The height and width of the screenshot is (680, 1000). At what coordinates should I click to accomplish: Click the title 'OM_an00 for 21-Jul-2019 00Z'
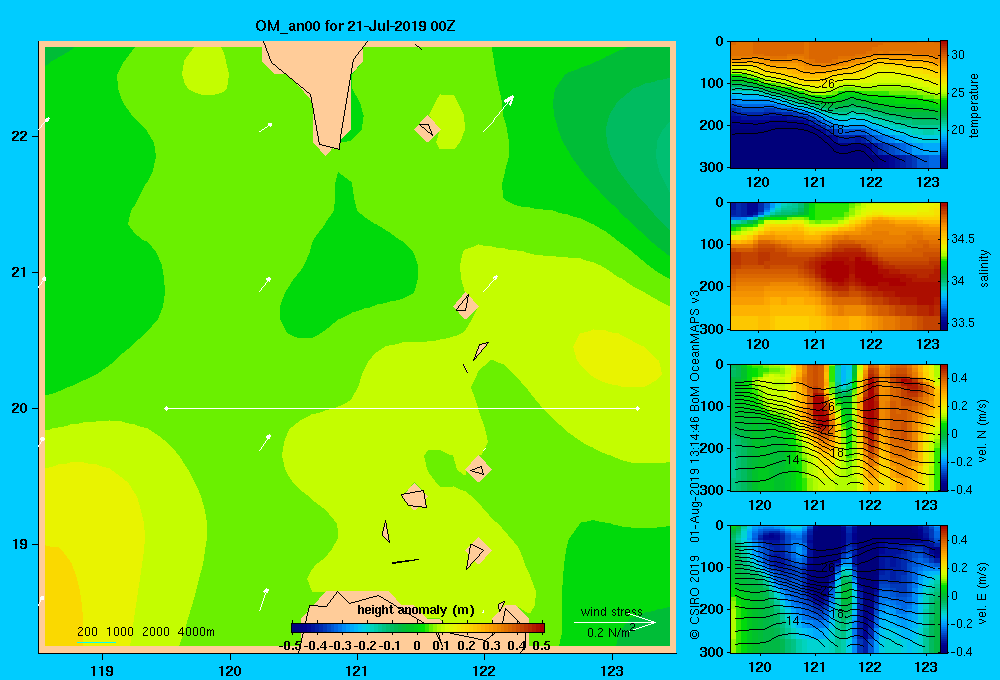(x=355, y=26)
